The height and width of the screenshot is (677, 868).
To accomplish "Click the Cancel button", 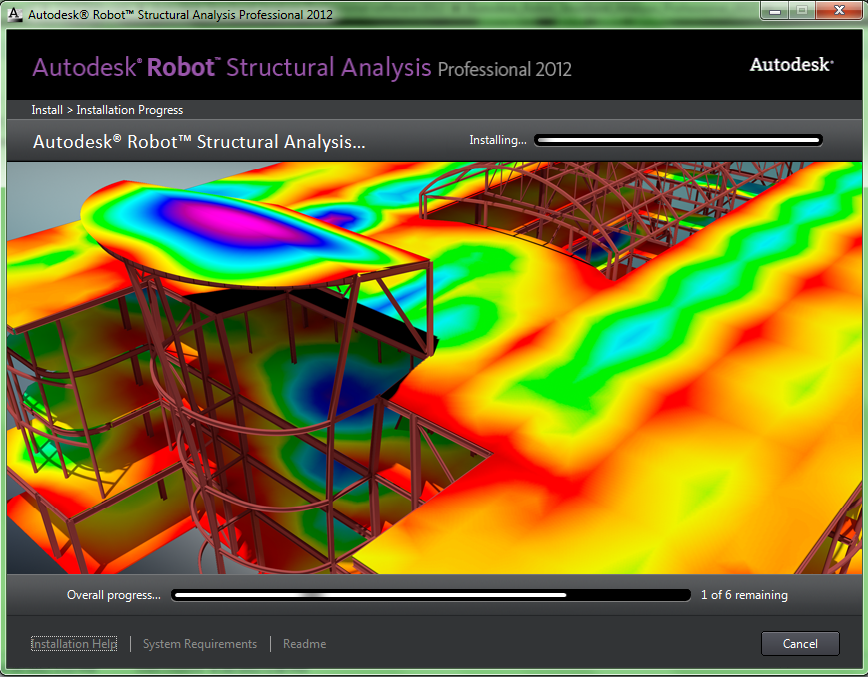I will 800,643.
